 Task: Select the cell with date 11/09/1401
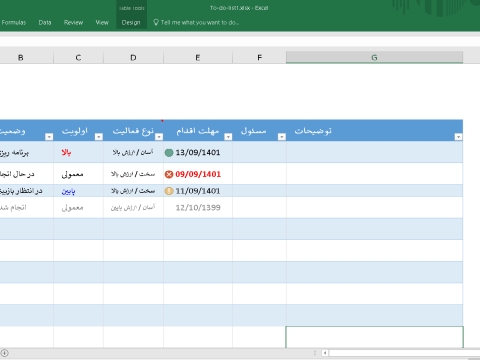pos(198,191)
